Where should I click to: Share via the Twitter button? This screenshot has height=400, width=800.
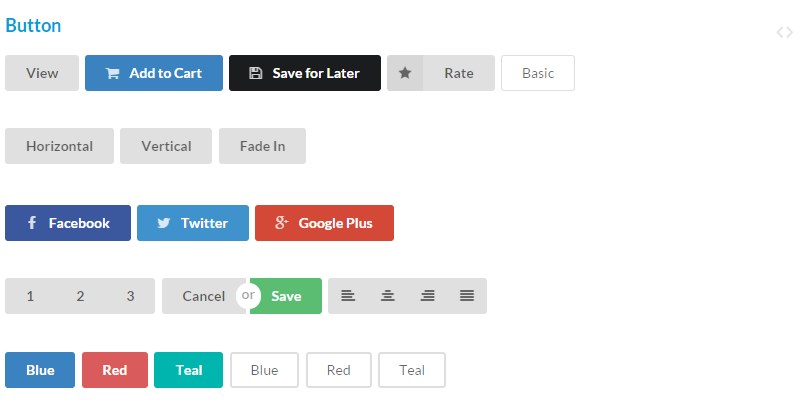click(x=193, y=223)
